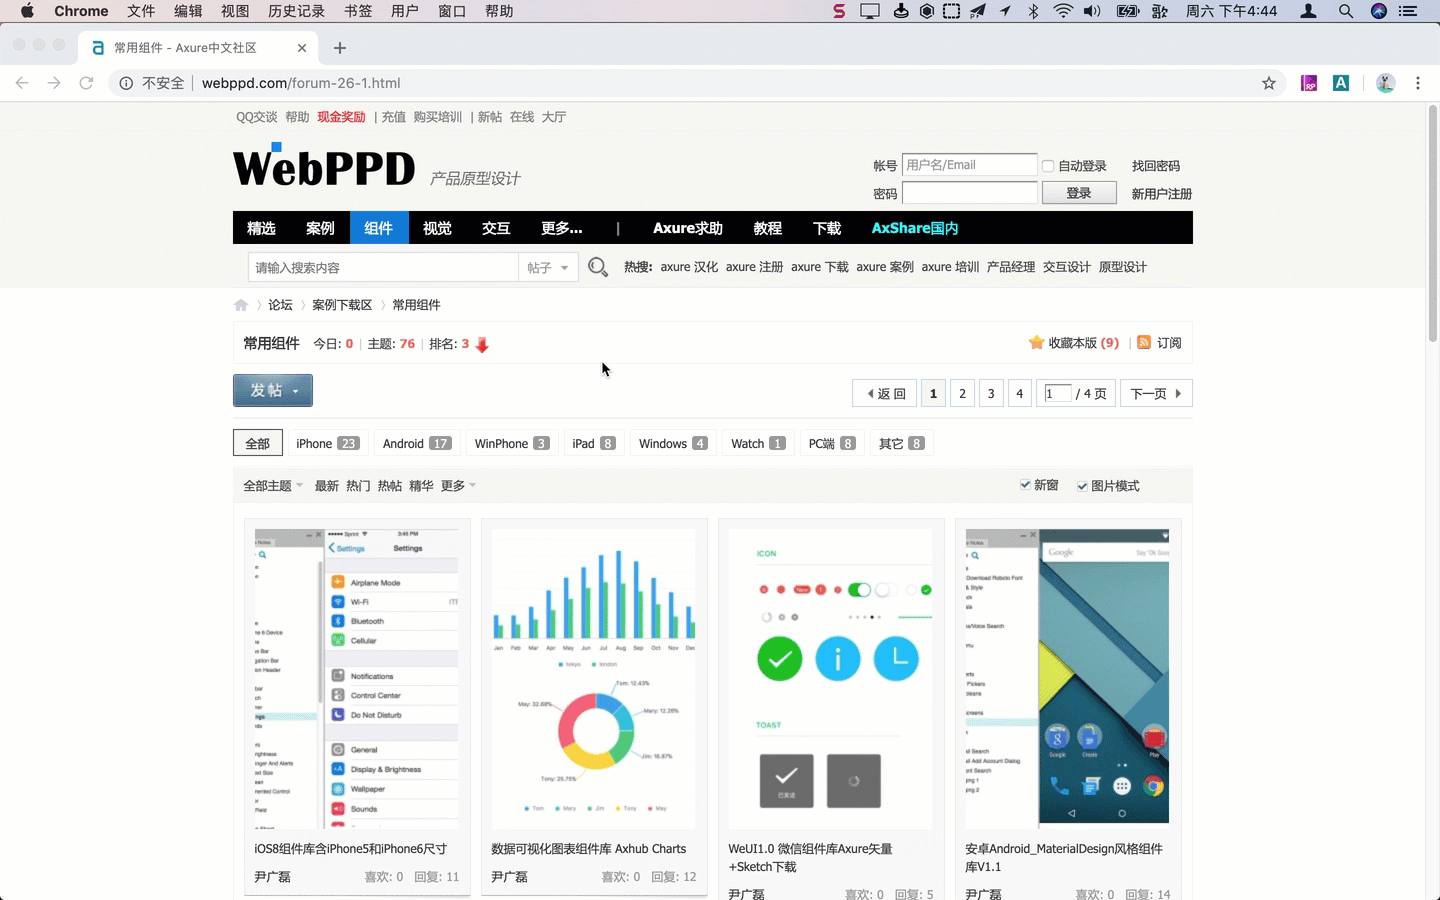The height and width of the screenshot is (900, 1440).
Task: Toggle the 图片模式 checkbox
Action: (x=1082, y=486)
